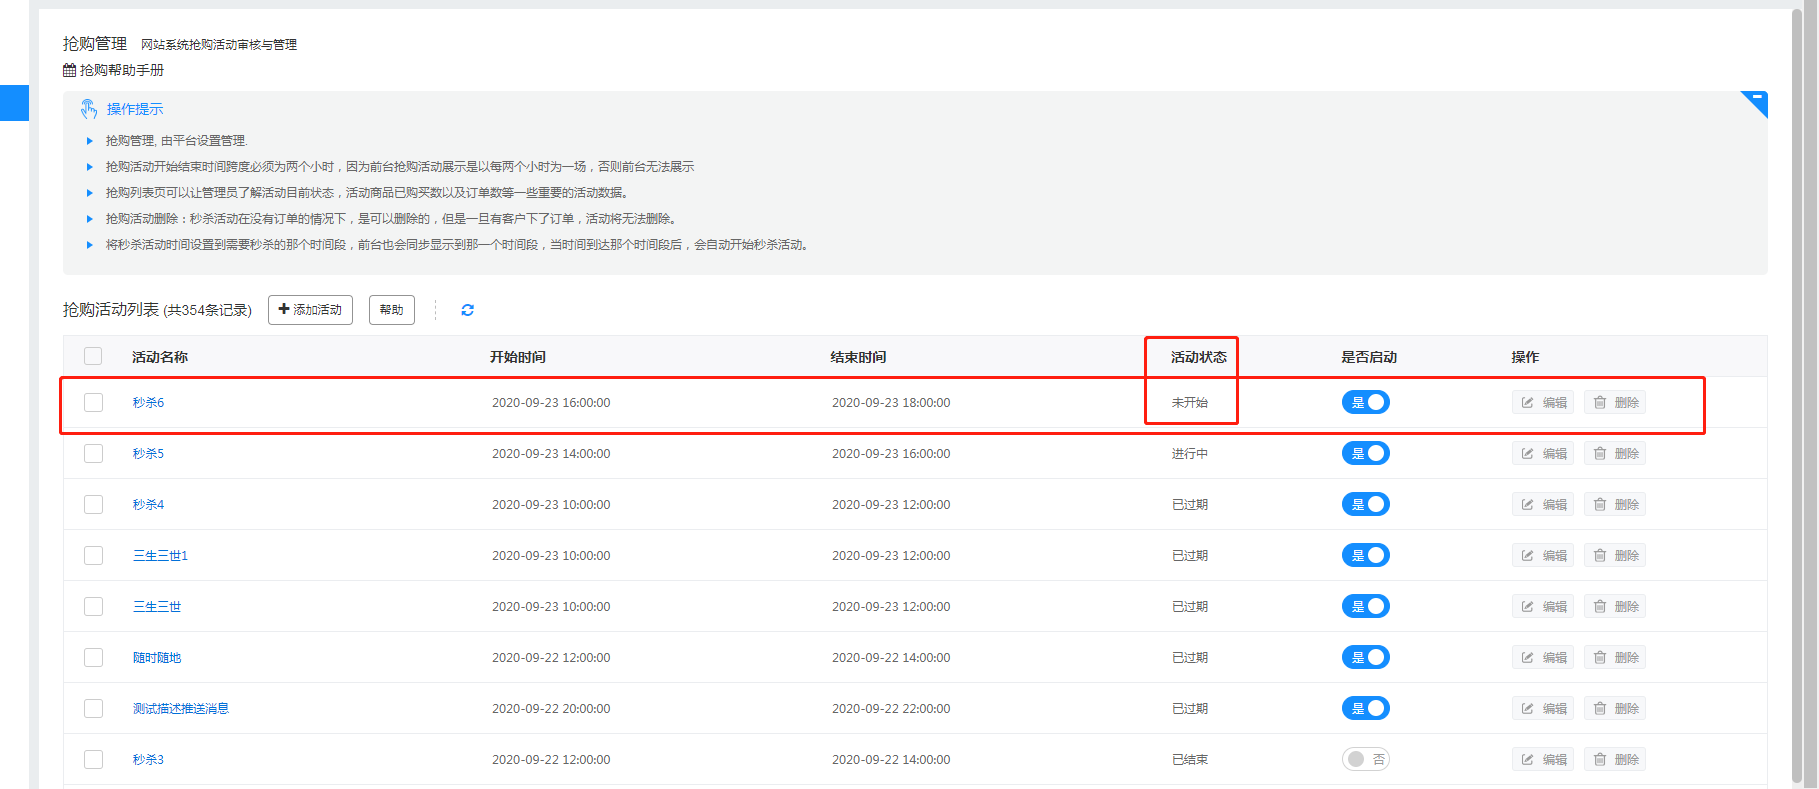The width and height of the screenshot is (1819, 789).
Task: Click the 活动状态 column header
Action: tap(1198, 357)
